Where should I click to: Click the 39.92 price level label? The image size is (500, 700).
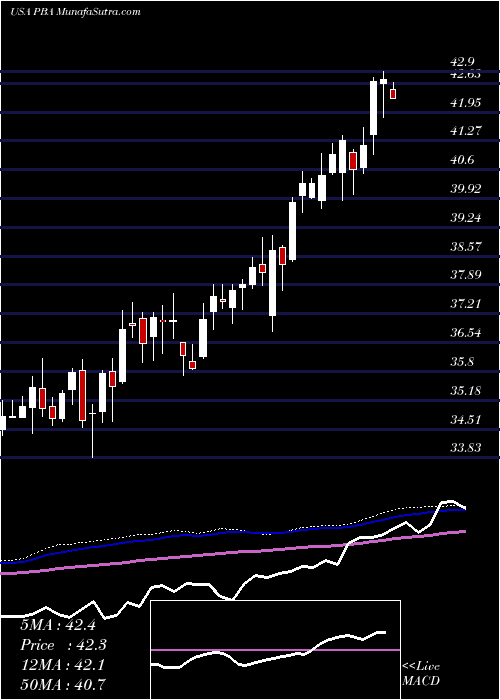466,189
